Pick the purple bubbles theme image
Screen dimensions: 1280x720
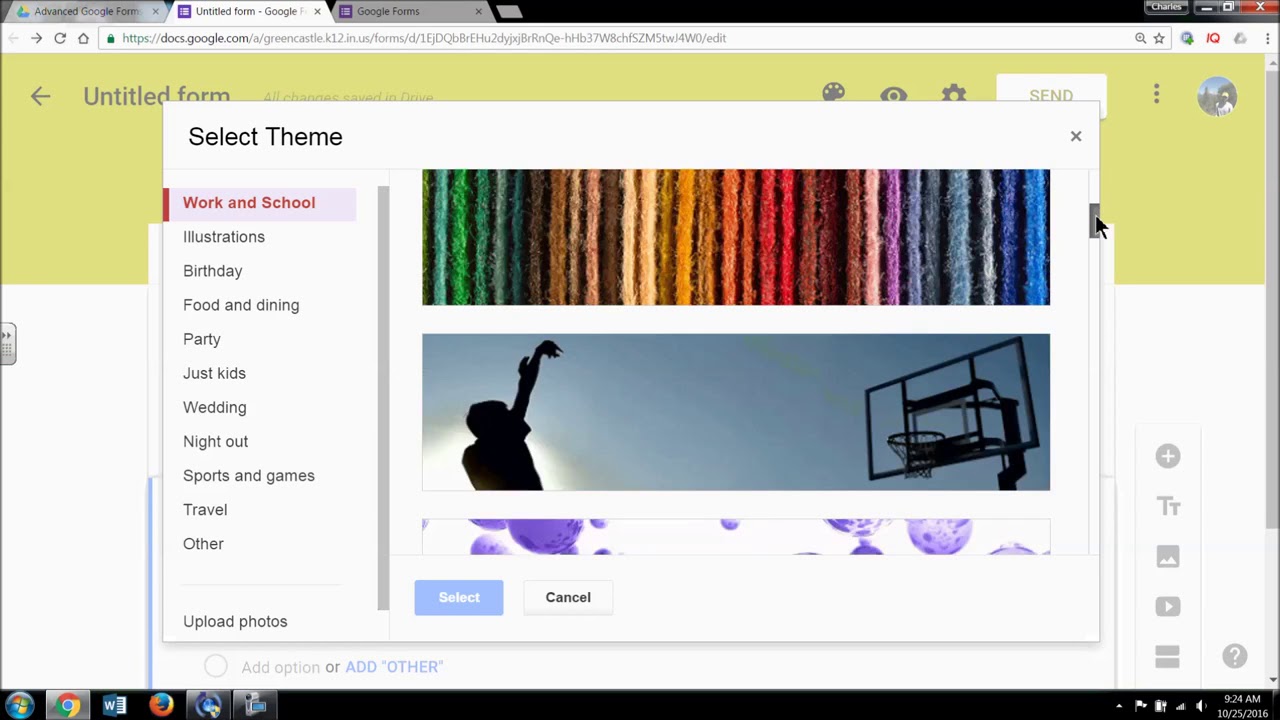coord(736,537)
